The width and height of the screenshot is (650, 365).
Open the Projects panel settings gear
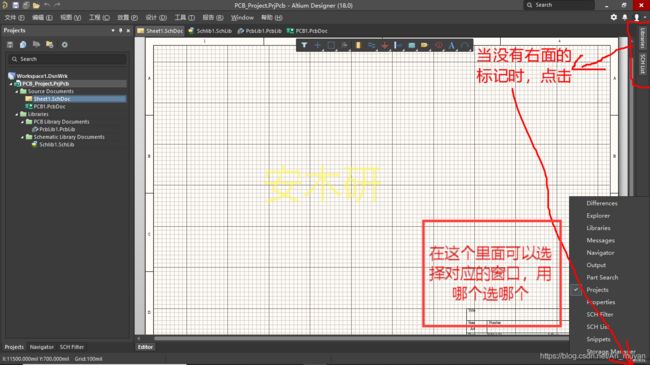(x=65, y=44)
